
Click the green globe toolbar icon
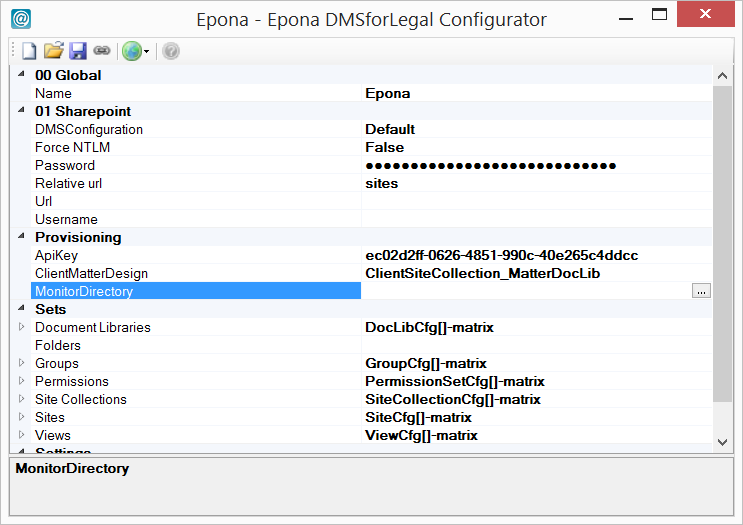click(x=132, y=51)
